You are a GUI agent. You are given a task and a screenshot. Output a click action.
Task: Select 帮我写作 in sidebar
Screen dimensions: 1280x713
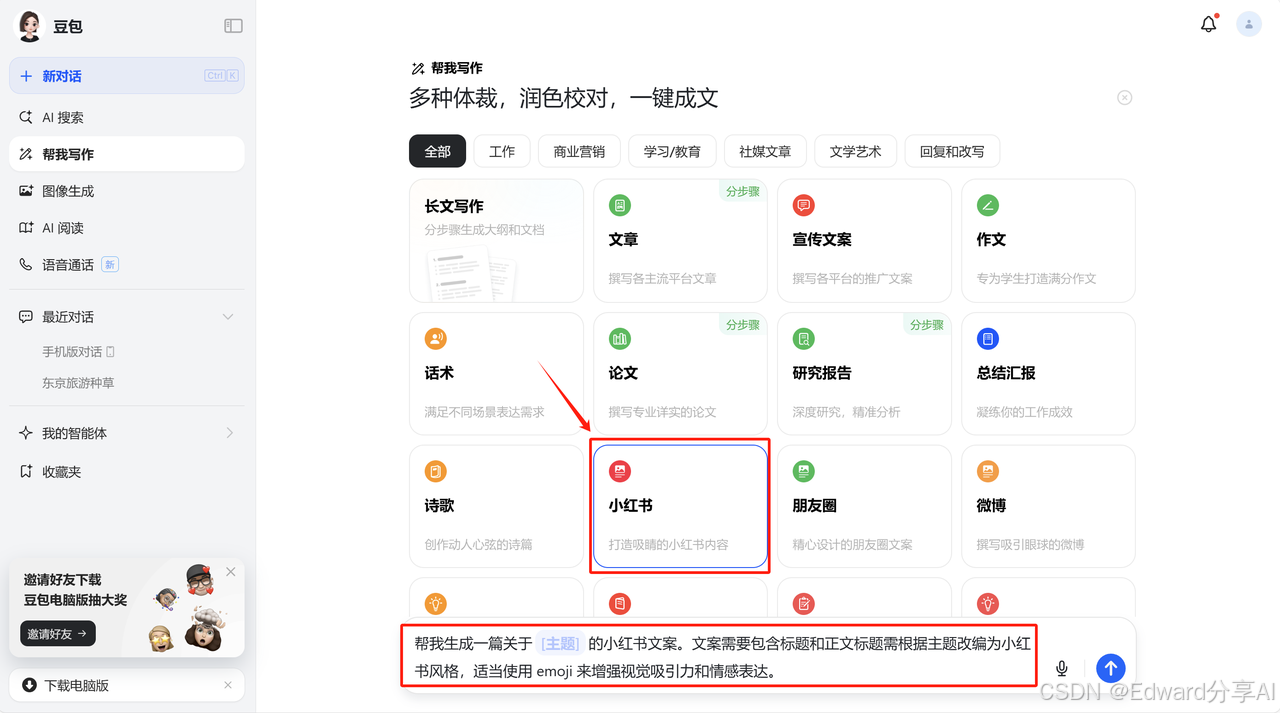[127, 154]
